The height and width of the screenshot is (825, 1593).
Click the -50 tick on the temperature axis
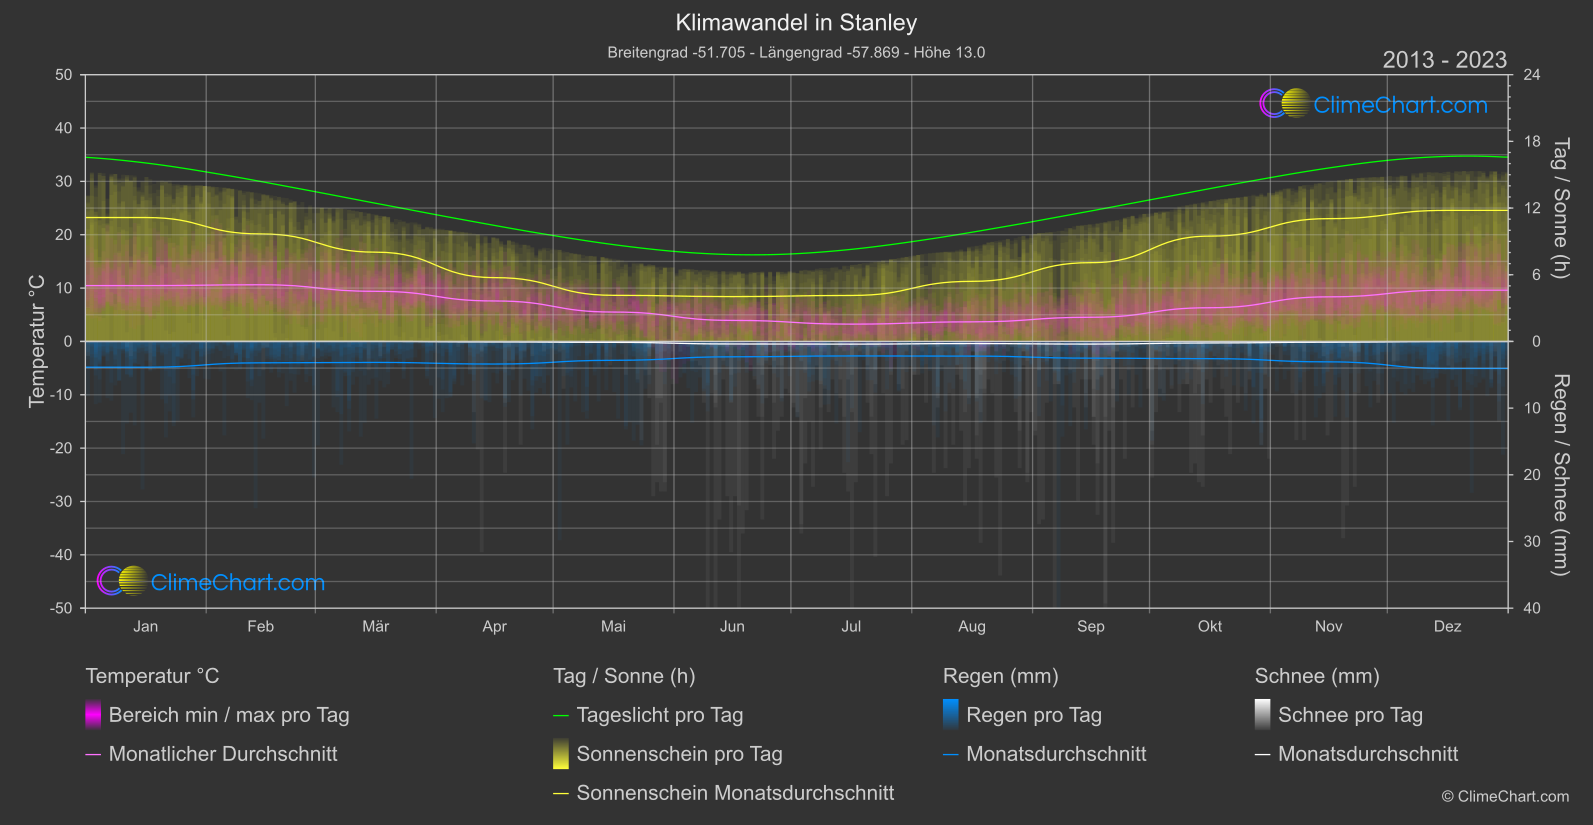pos(61,608)
